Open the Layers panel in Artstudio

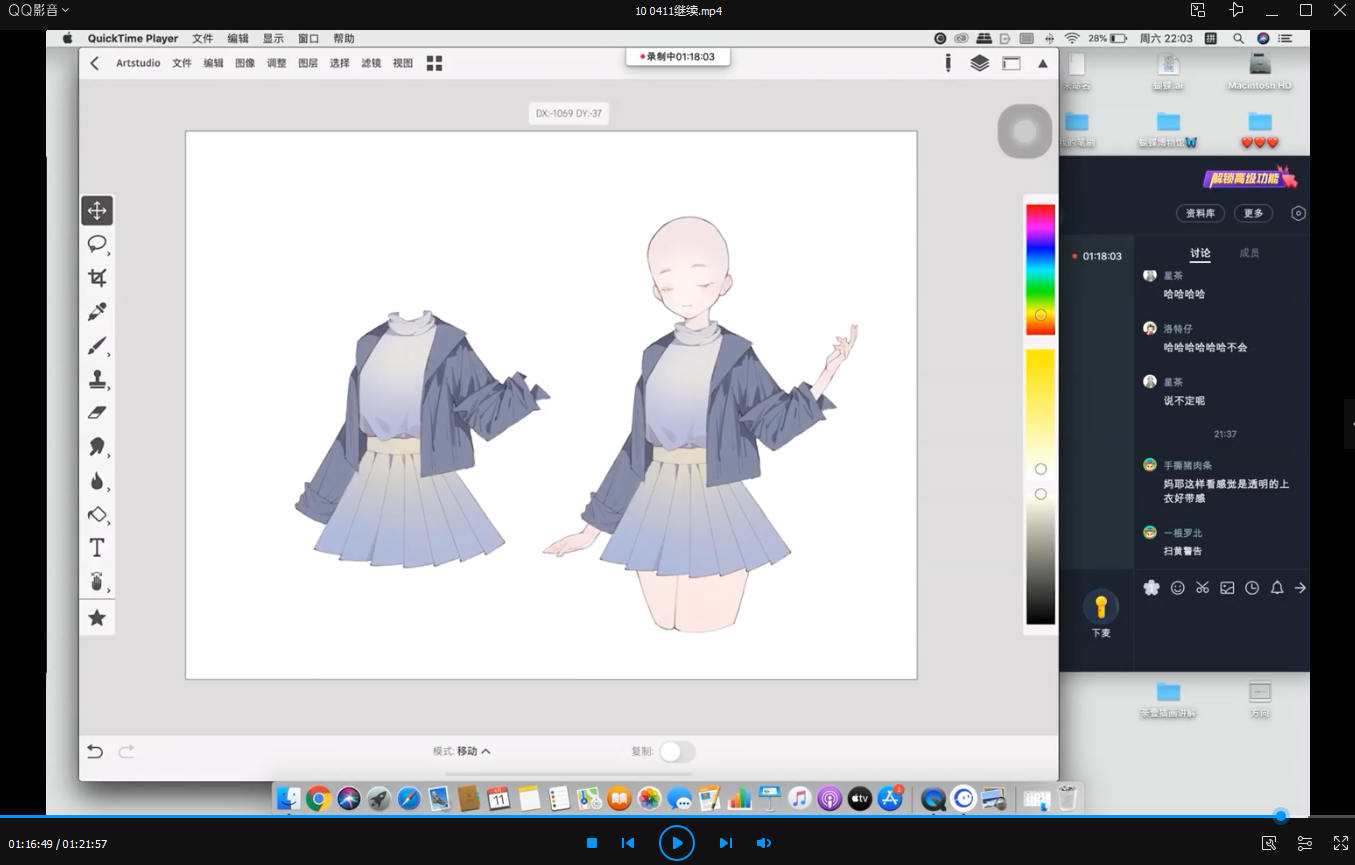[x=980, y=63]
